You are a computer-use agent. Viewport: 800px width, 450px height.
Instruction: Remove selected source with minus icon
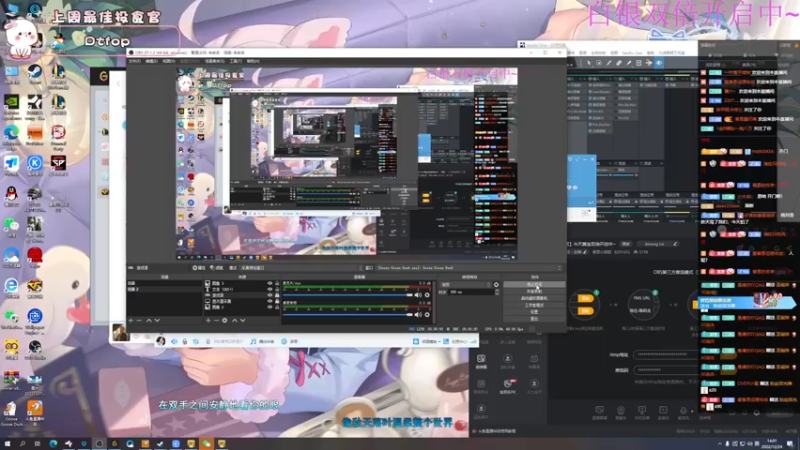tap(216, 320)
